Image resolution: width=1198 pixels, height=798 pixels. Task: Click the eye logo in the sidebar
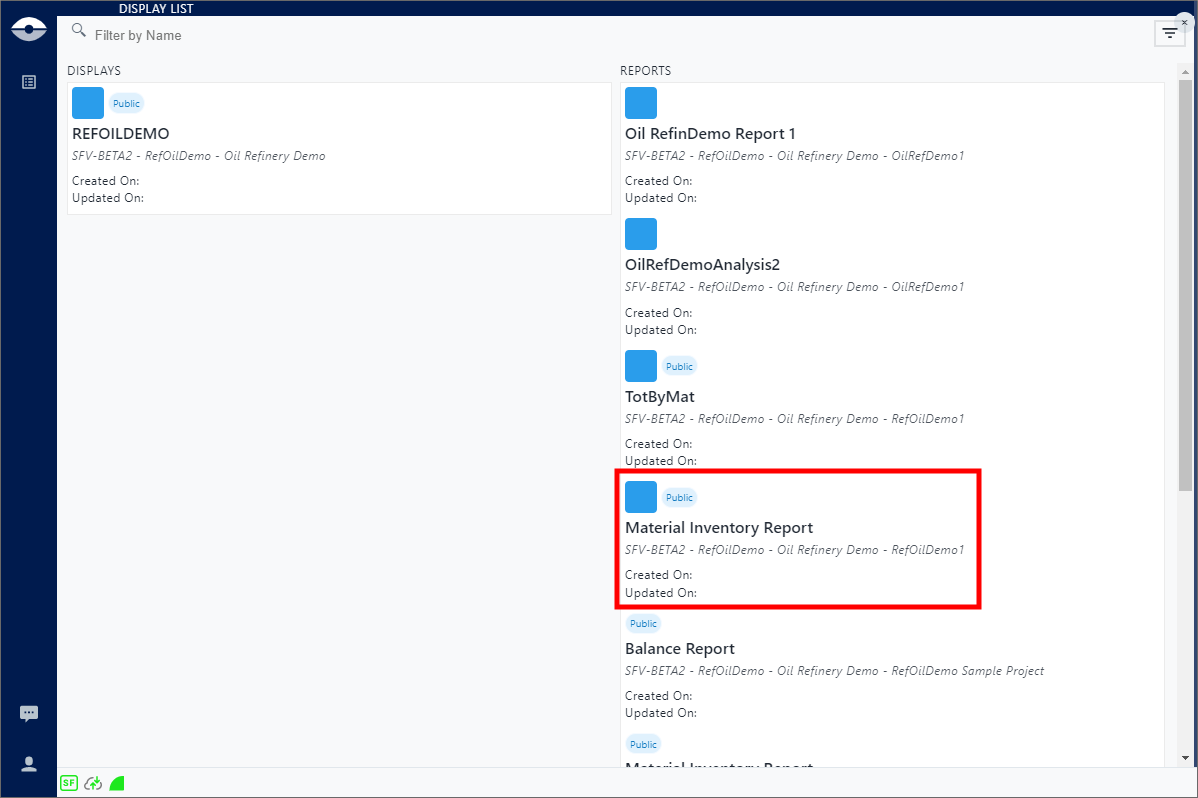(x=29, y=29)
